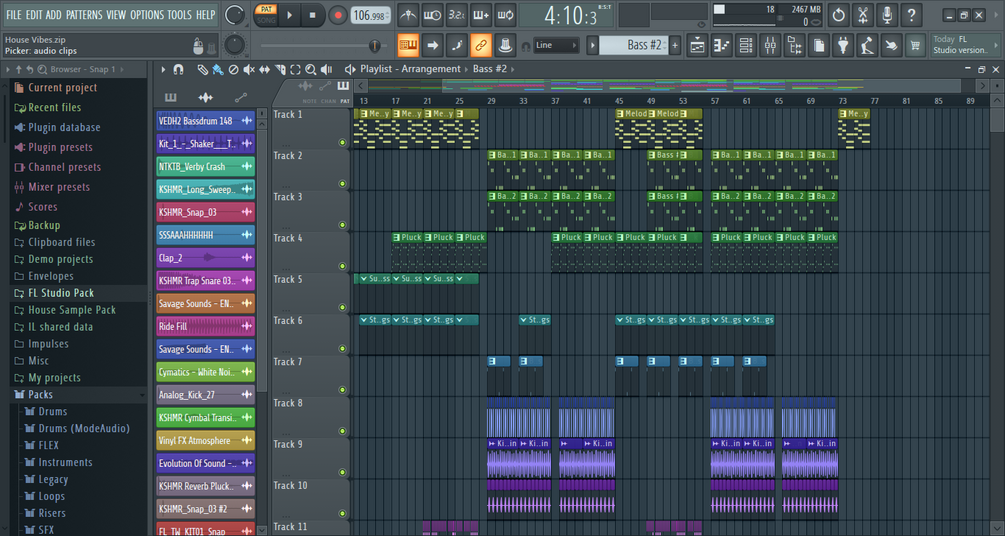The width and height of the screenshot is (1005, 536).
Task: Select the Zoom magnifier tool in Playlist
Action: click(x=311, y=69)
